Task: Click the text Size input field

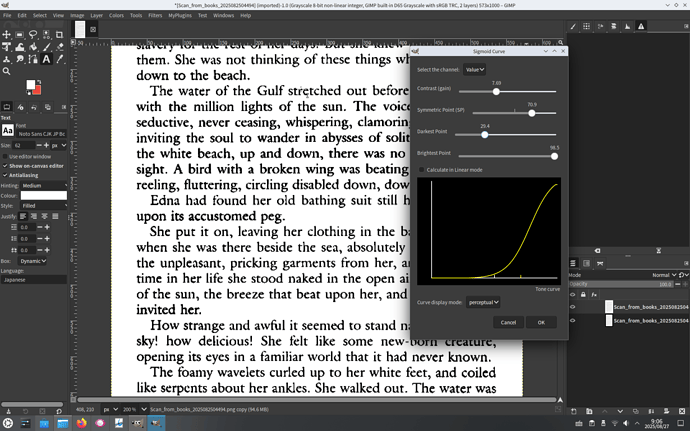Action: (x=24, y=145)
